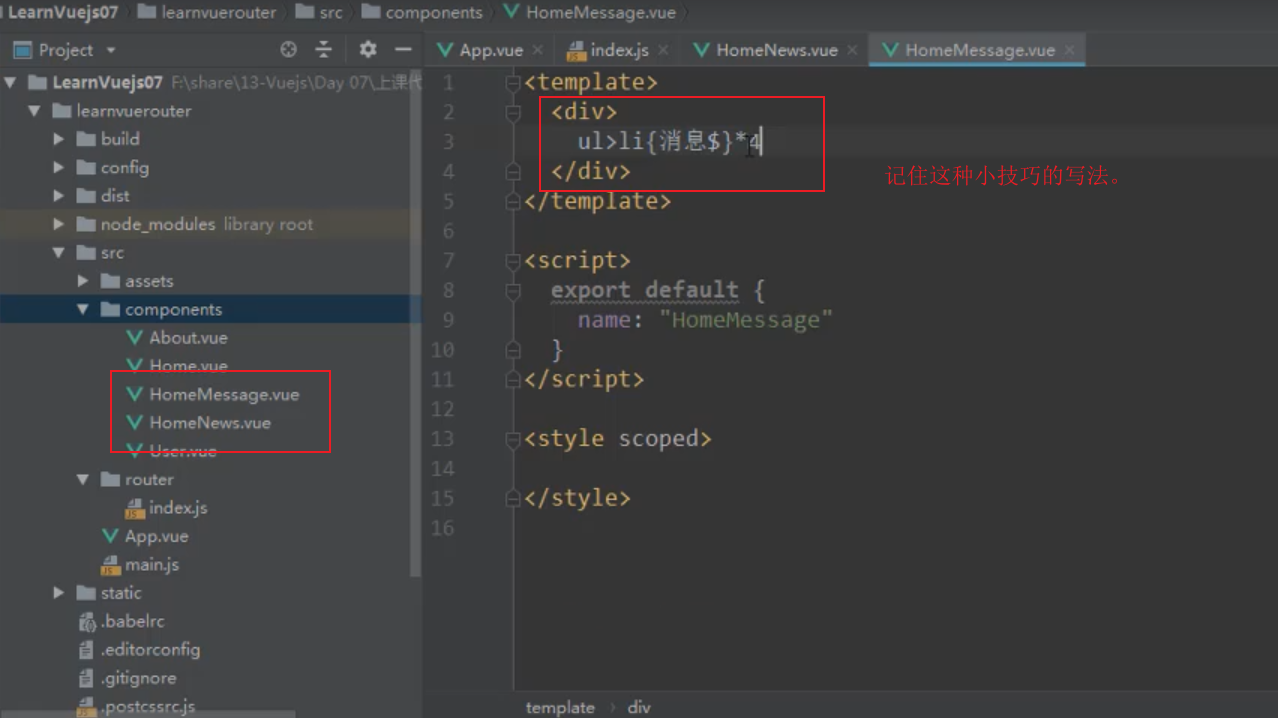Open main.js in the project tree
Viewport: 1278px width, 718px height.
coord(152,565)
